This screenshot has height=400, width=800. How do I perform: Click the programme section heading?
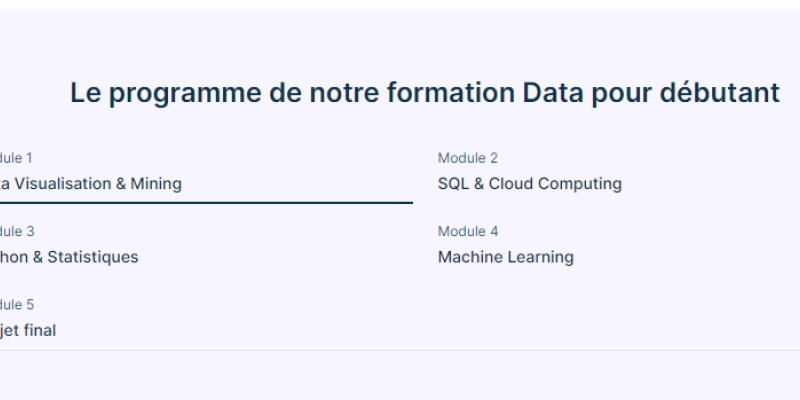coord(424,93)
